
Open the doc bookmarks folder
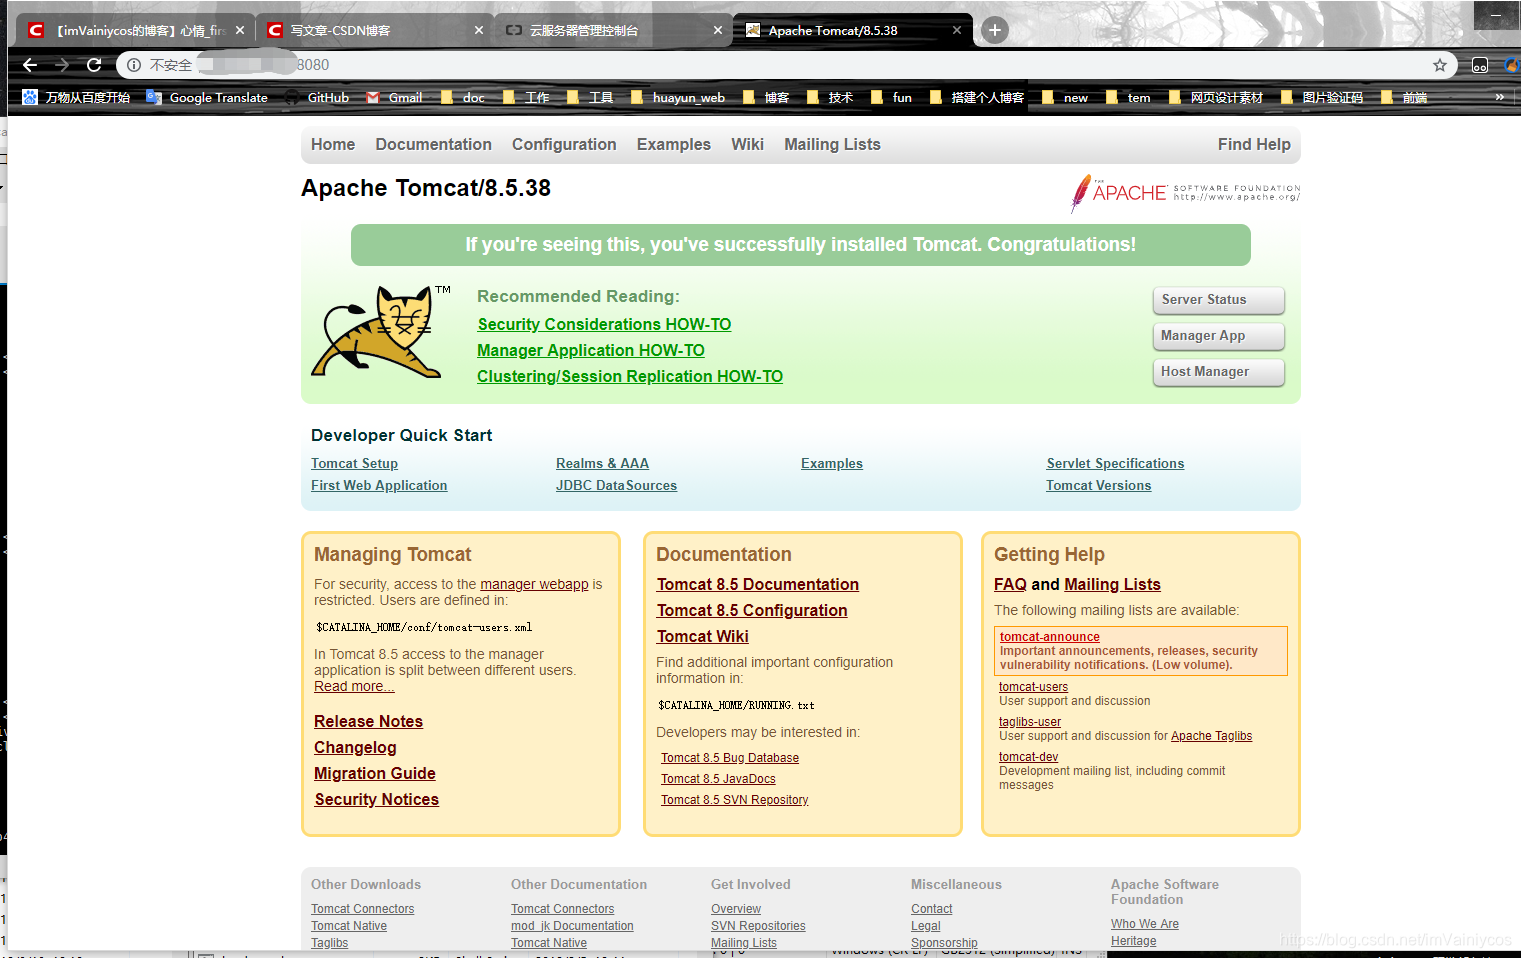(462, 97)
